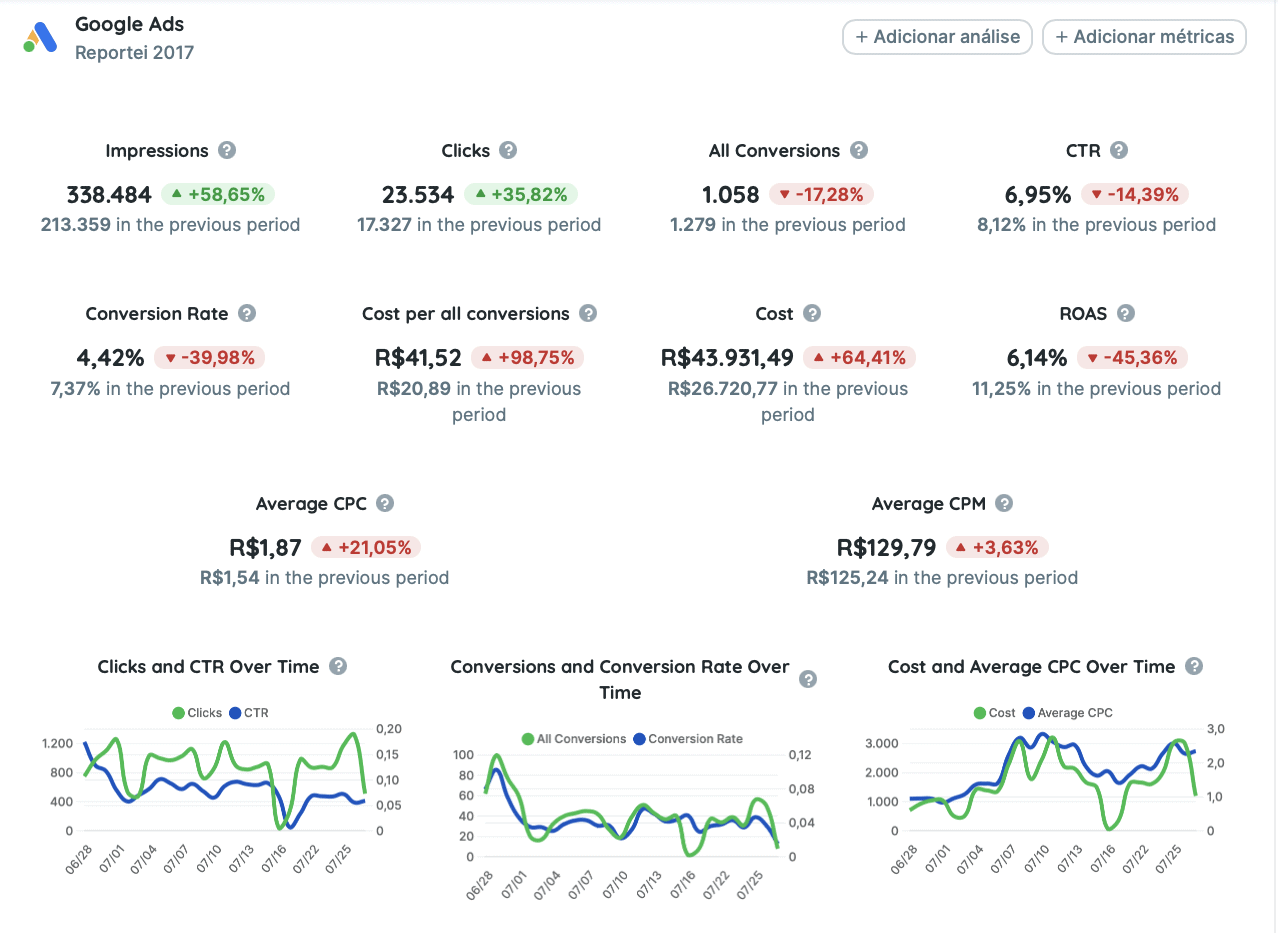Click the help icon beside Clicks
This screenshot has height=933, width=1278.
click(510, 150)
